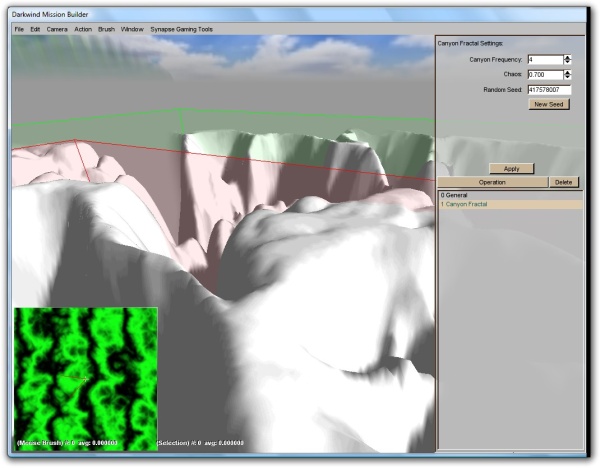Increase Canyon Frequency with up arrow
Image resolution: width=600 pixels, height=468 pixels.
568,57
